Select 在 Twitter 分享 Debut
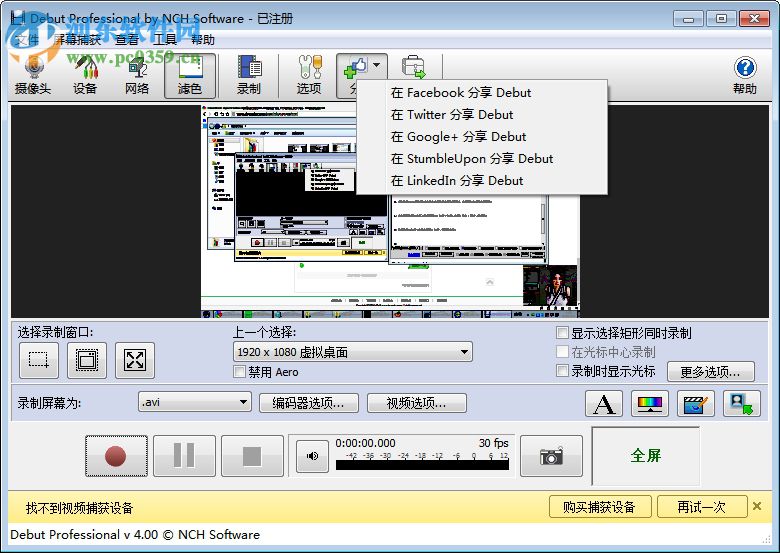 482,114
